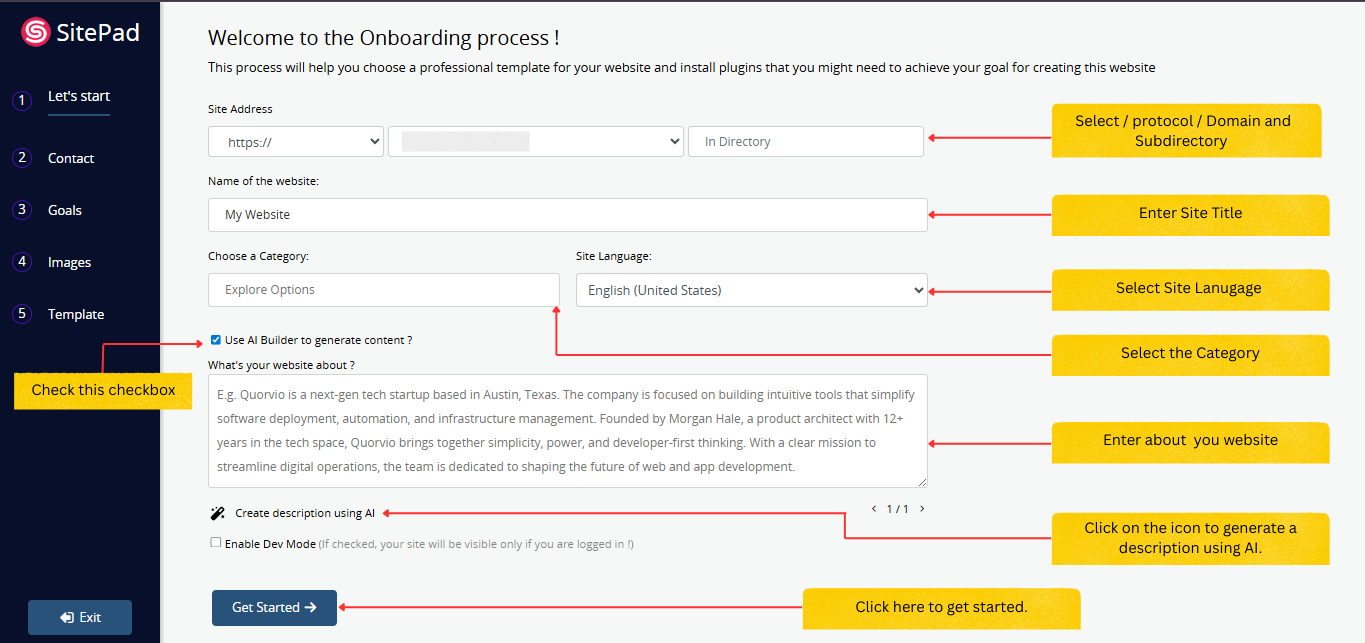Open the https:// protocol dropdown
Image resolution: width=1365 pixels, height=643 pixels.
pos(295,142)
